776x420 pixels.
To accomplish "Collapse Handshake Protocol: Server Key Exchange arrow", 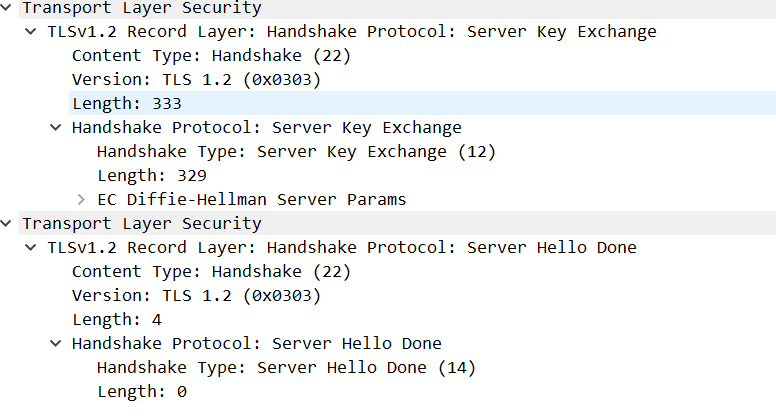I will [x=57, y=128].
